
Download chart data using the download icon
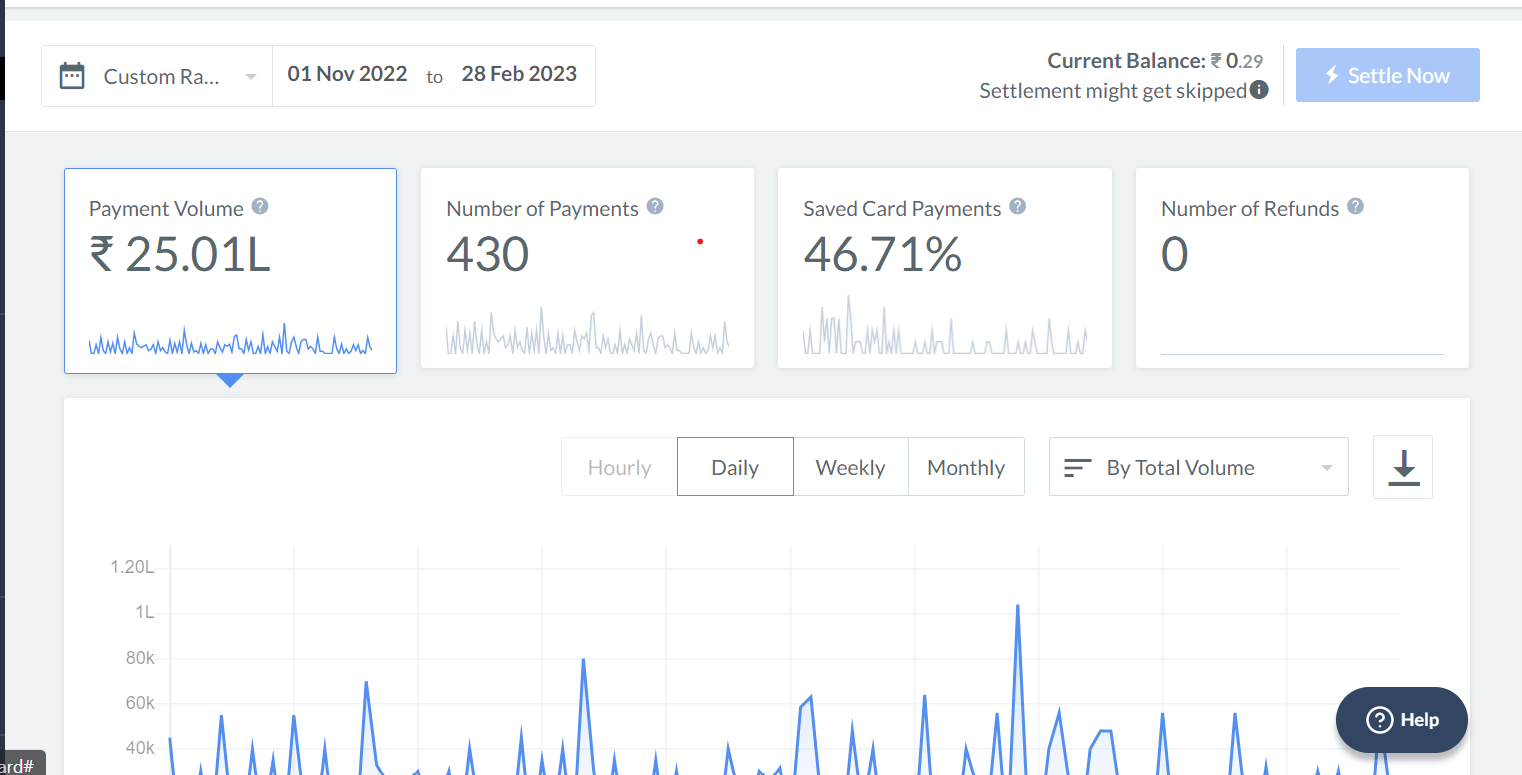pos(1403,467)
